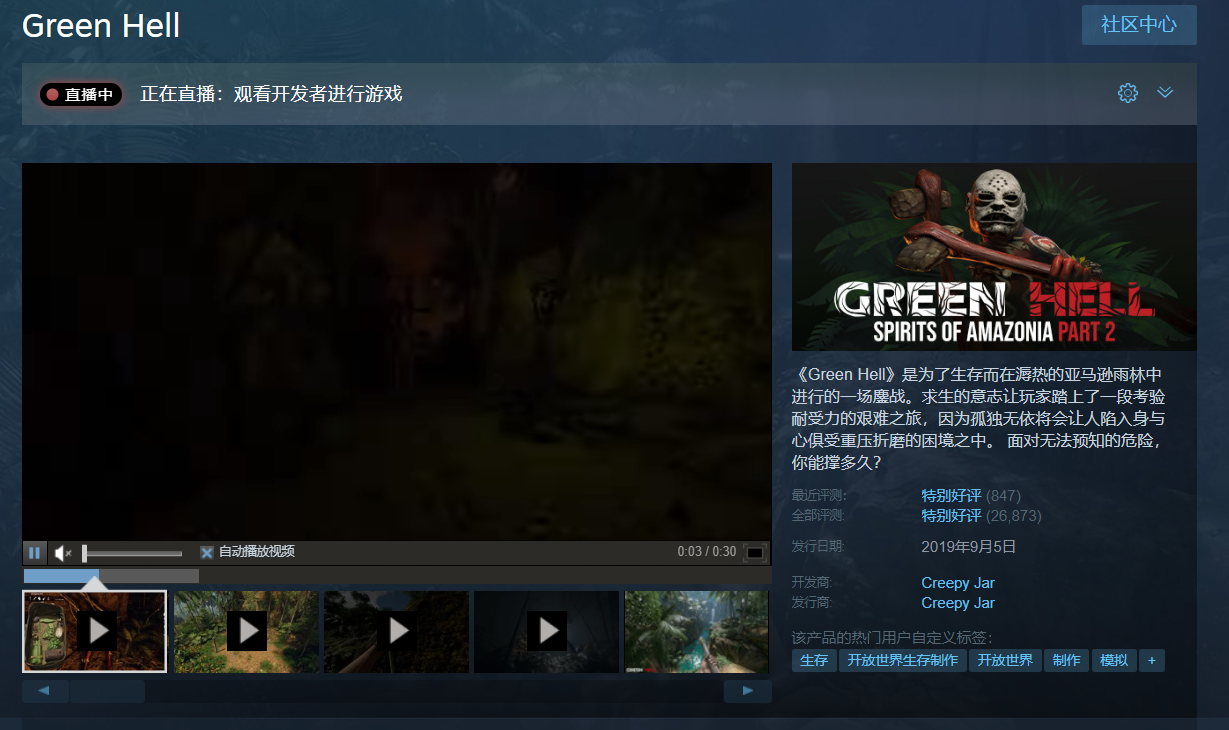Play the second video thumbnail
The width and height of the screenshot is (1229, 730).
coord(246,631)
